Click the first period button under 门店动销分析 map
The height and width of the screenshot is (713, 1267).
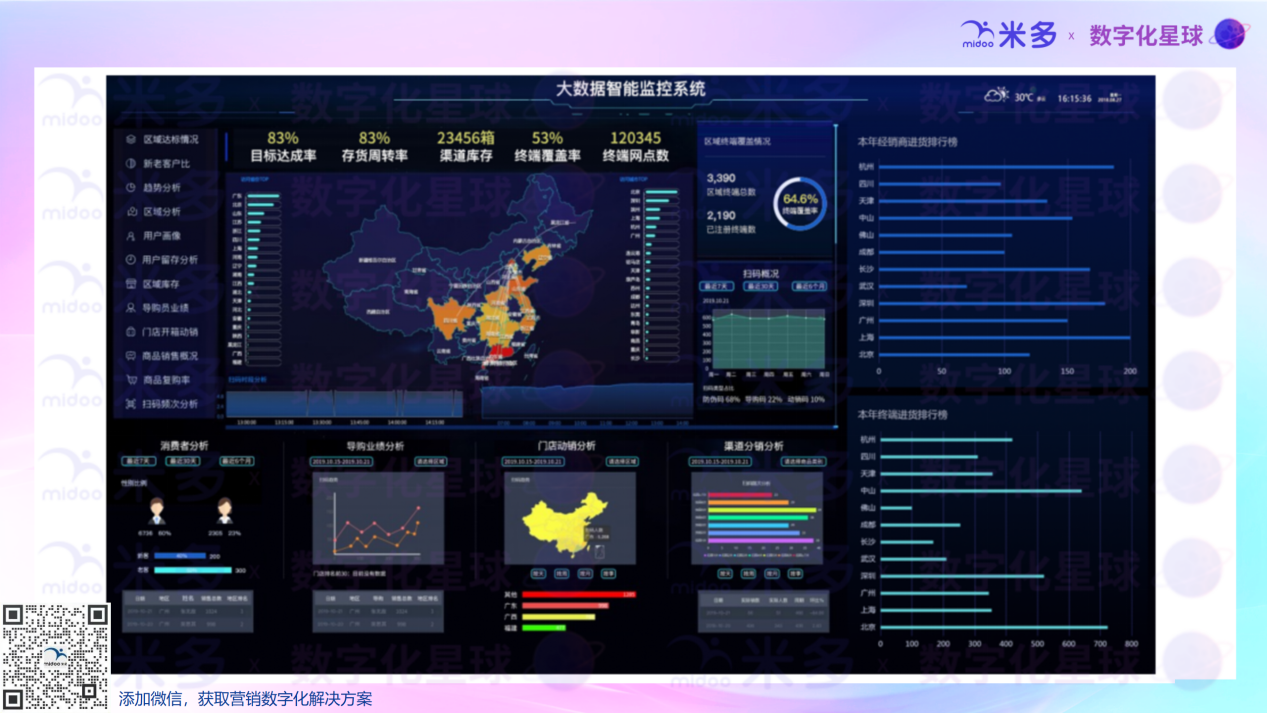click(538, 574)
